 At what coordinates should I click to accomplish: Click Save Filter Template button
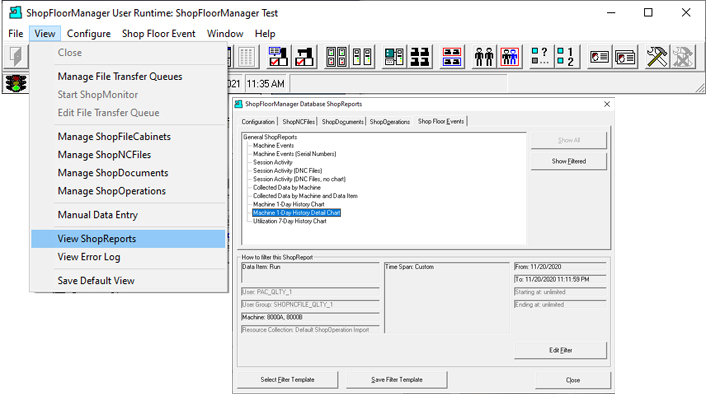pos(397,379)
